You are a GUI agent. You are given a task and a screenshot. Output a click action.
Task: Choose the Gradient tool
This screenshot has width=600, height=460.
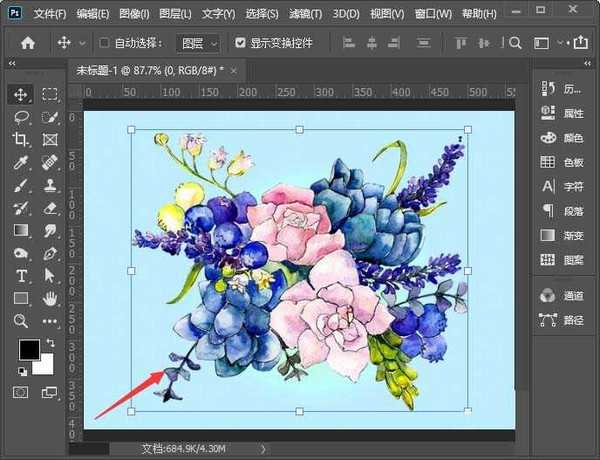(20, 230)
